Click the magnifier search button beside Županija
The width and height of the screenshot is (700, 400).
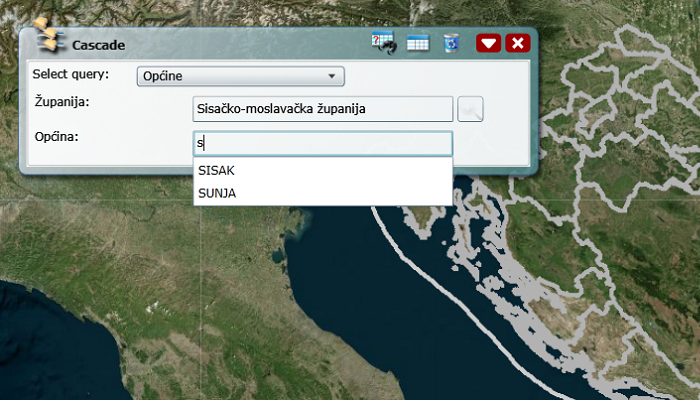click(471, 108)
